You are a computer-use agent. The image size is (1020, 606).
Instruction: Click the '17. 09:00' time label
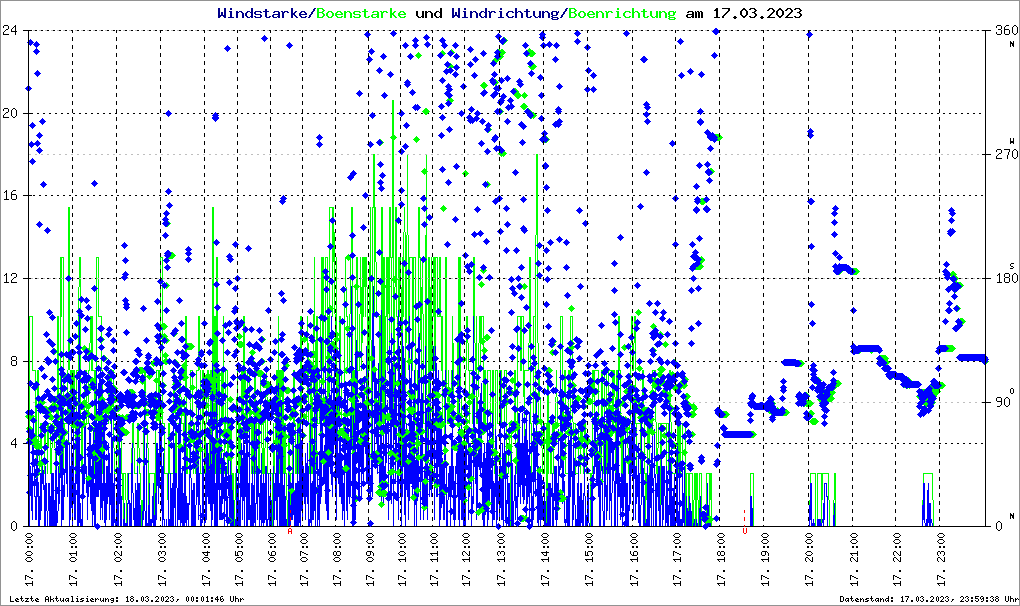coord(369,559)
